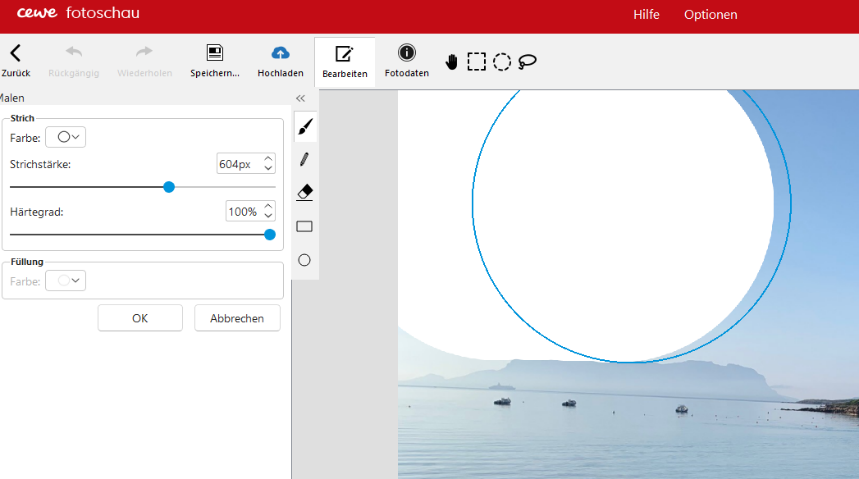Image resolution: width=859 pixels, height=479 pixels.
Task: Confirm painting with the OK button
Action: coord(140,318)
